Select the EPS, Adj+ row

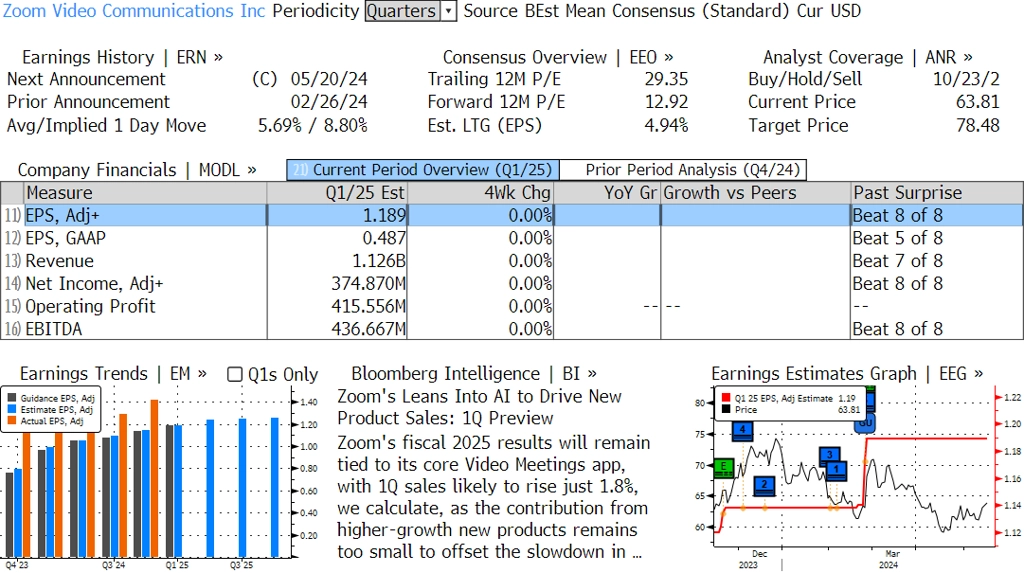[x=512, y=216]
